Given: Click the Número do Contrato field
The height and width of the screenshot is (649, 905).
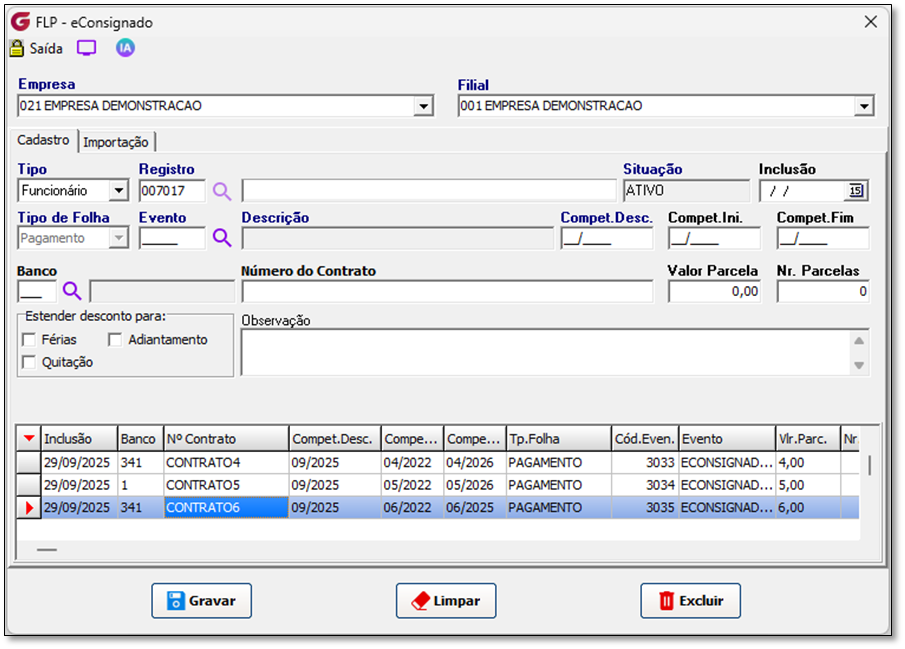Looking at the screenshot, I should (x=447, y=291).
